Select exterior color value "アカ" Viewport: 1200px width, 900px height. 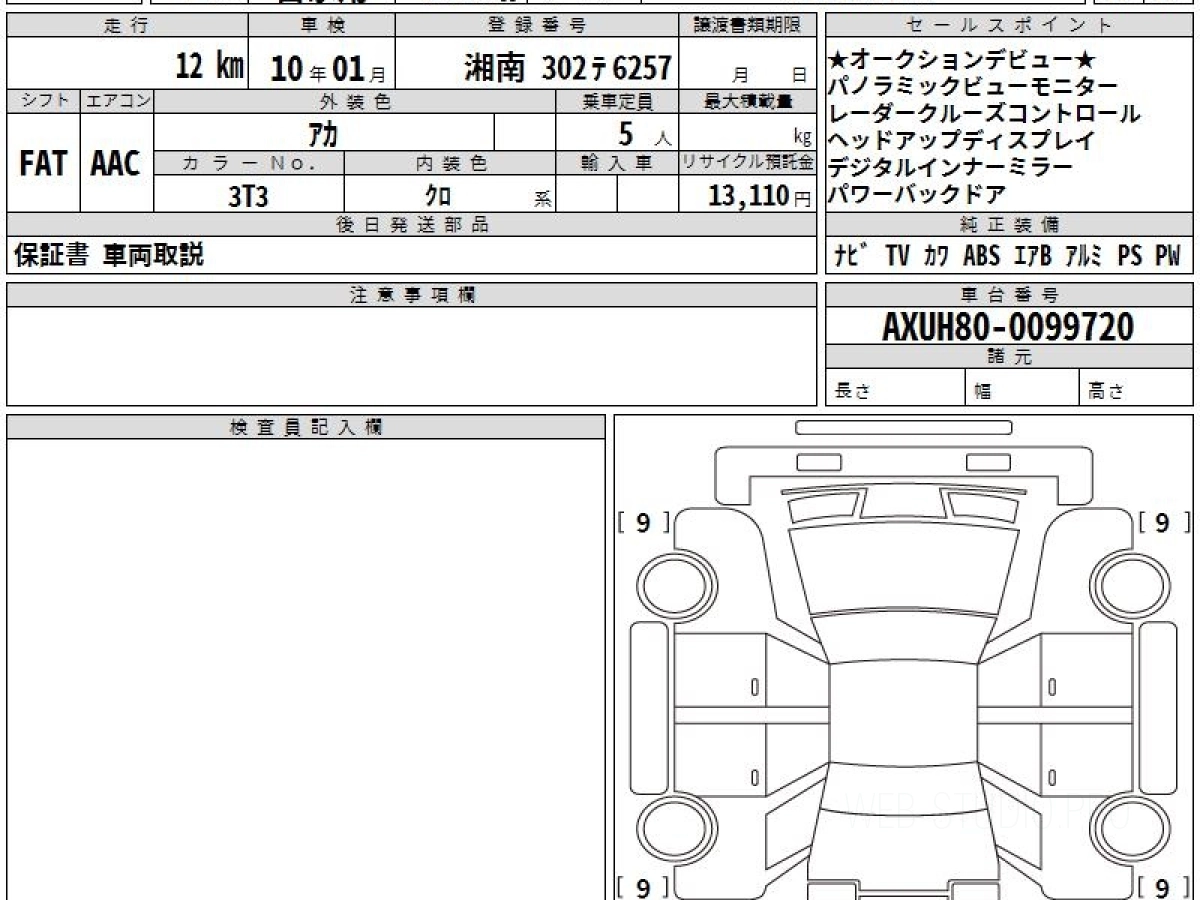pos(323,133)
